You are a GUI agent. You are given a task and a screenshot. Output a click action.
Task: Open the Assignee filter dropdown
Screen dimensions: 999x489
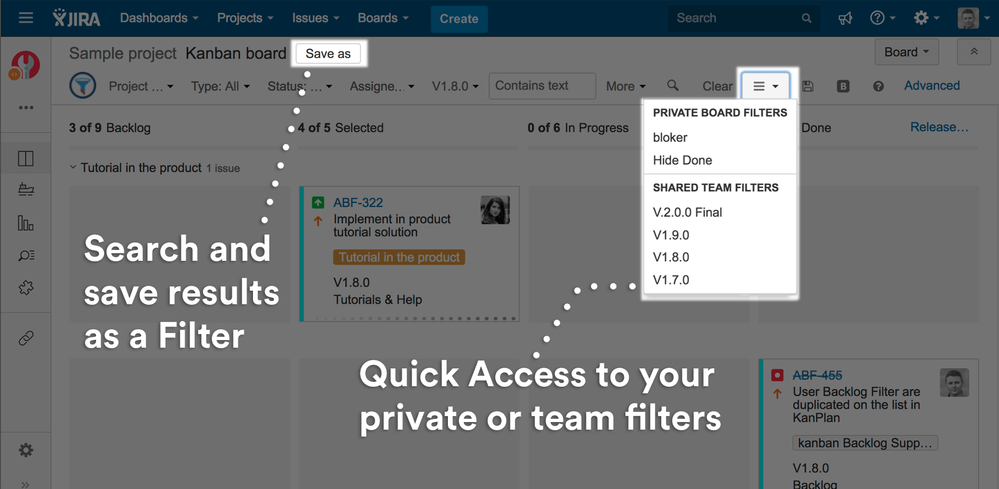tap(382, 86)
